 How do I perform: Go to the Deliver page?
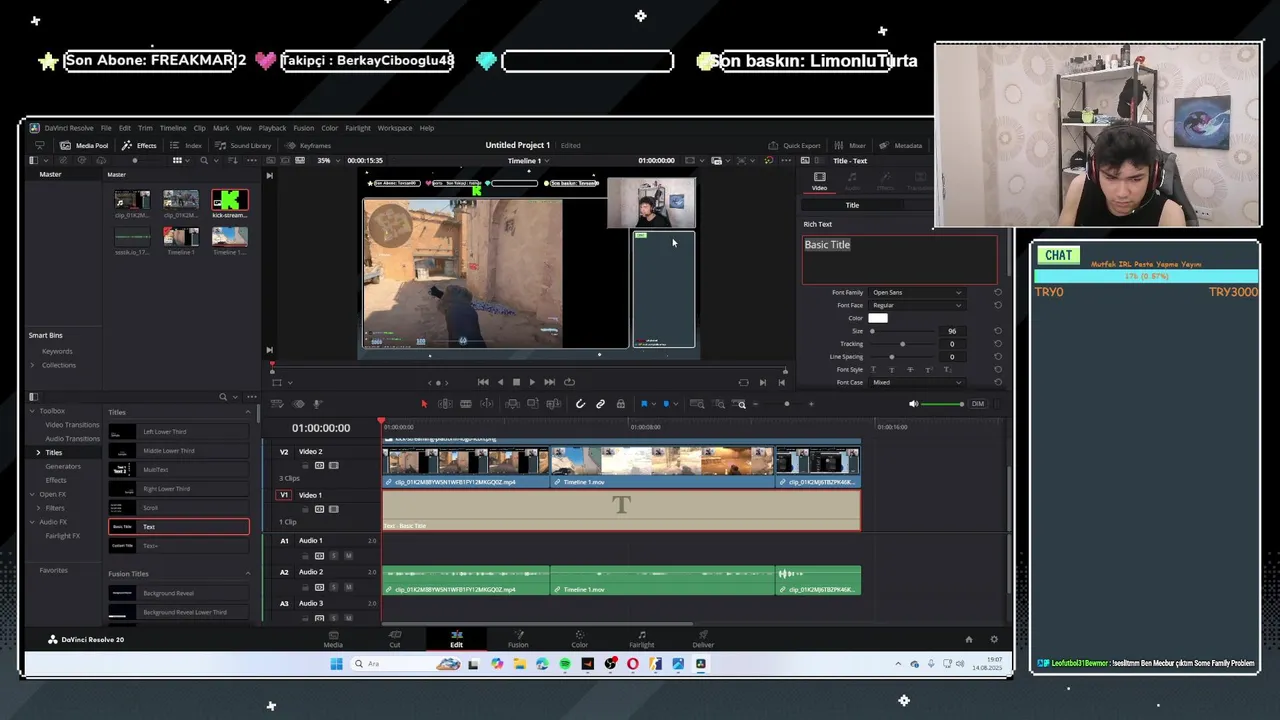click(x=703, y=639)
